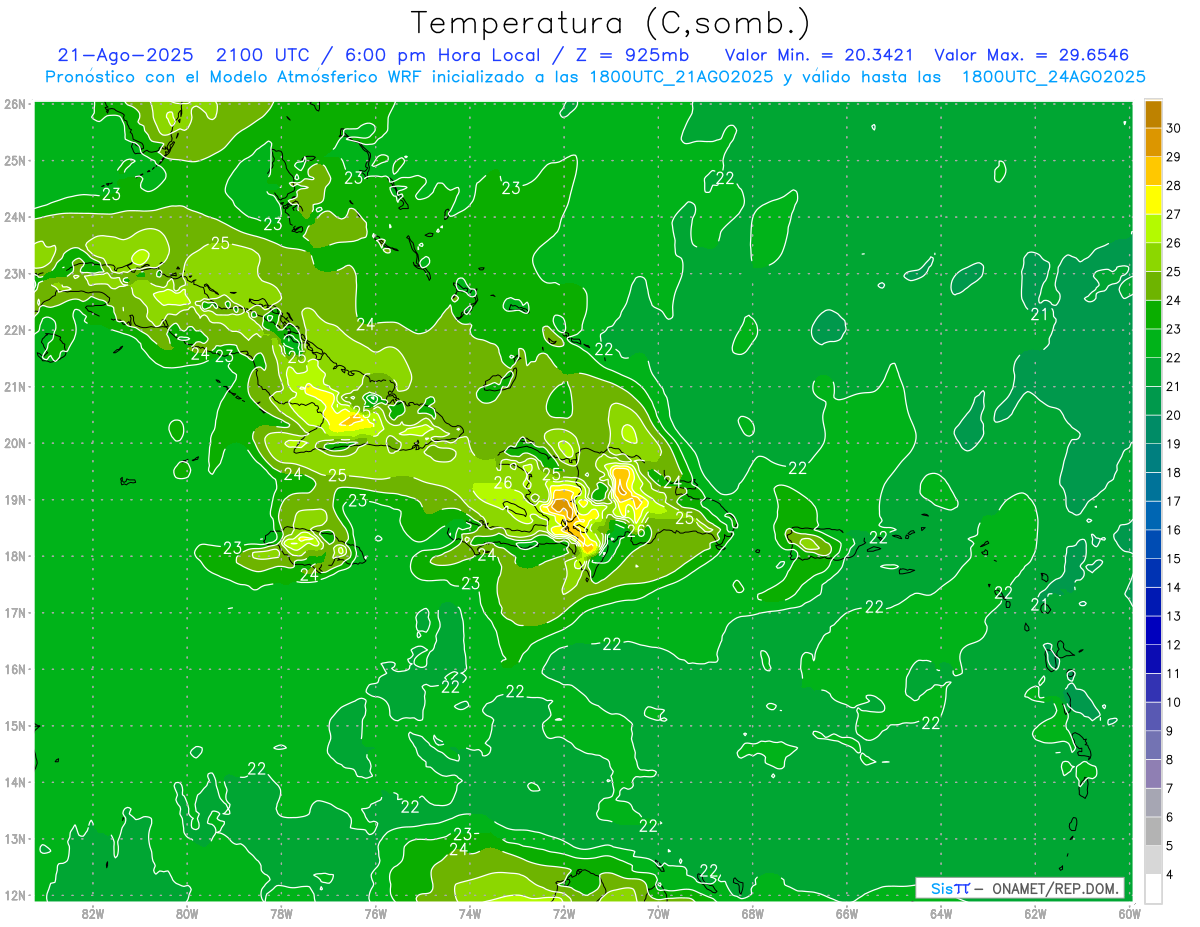Pick the white swatch below label 4
1200x927 pixels.
1153,888
